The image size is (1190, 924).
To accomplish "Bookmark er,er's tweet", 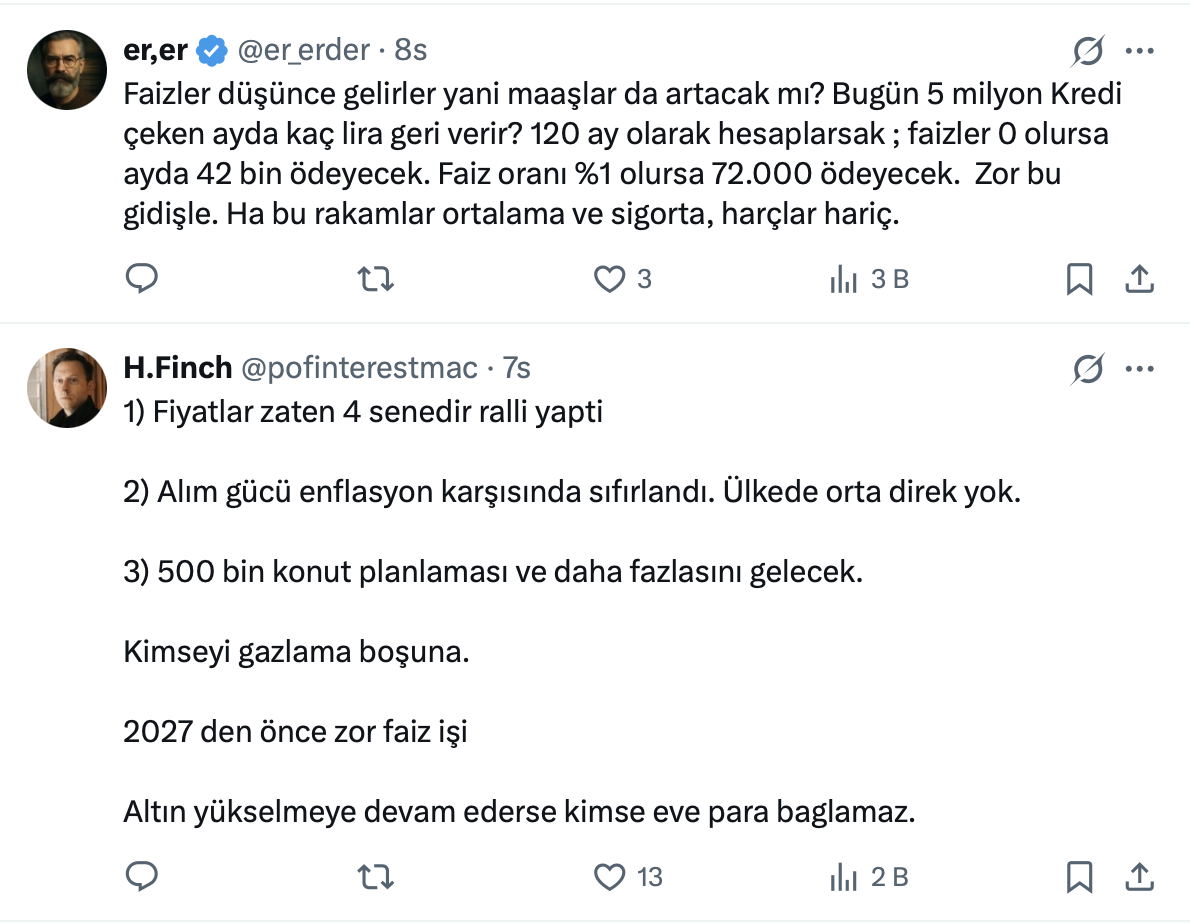I will tap(1079, 280).
